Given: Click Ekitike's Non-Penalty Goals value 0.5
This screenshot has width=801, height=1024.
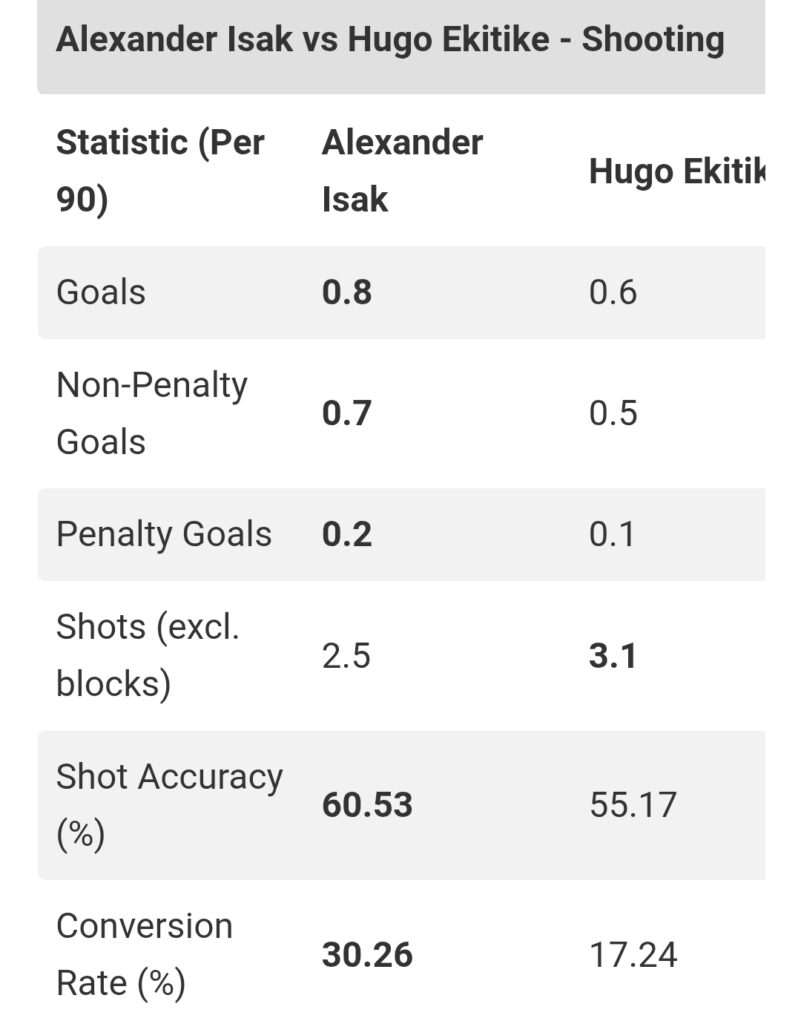Looking at the screenshot, I should pyautogui.click(x=613, y=413).
